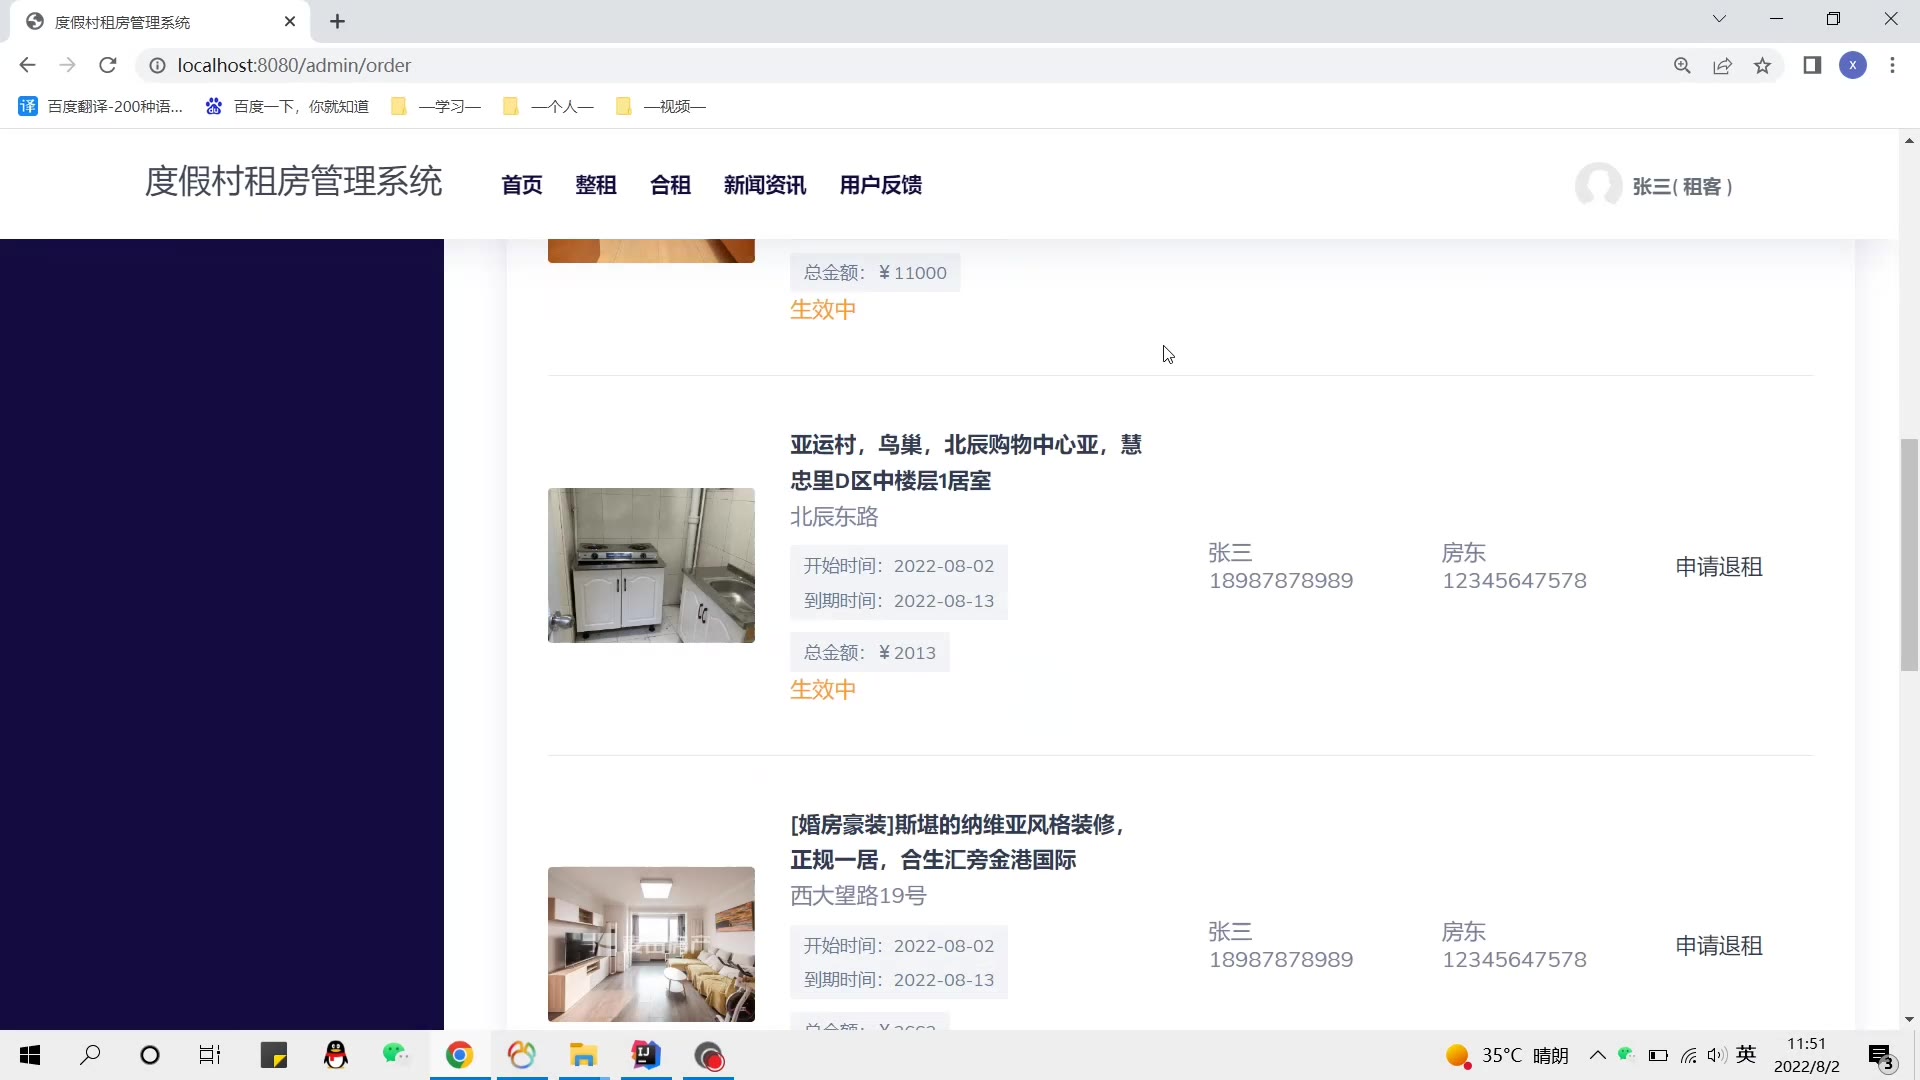Click the share page icon
The height and width of the screenshot is (1080, 1920).
click(x=1722, y=65)
